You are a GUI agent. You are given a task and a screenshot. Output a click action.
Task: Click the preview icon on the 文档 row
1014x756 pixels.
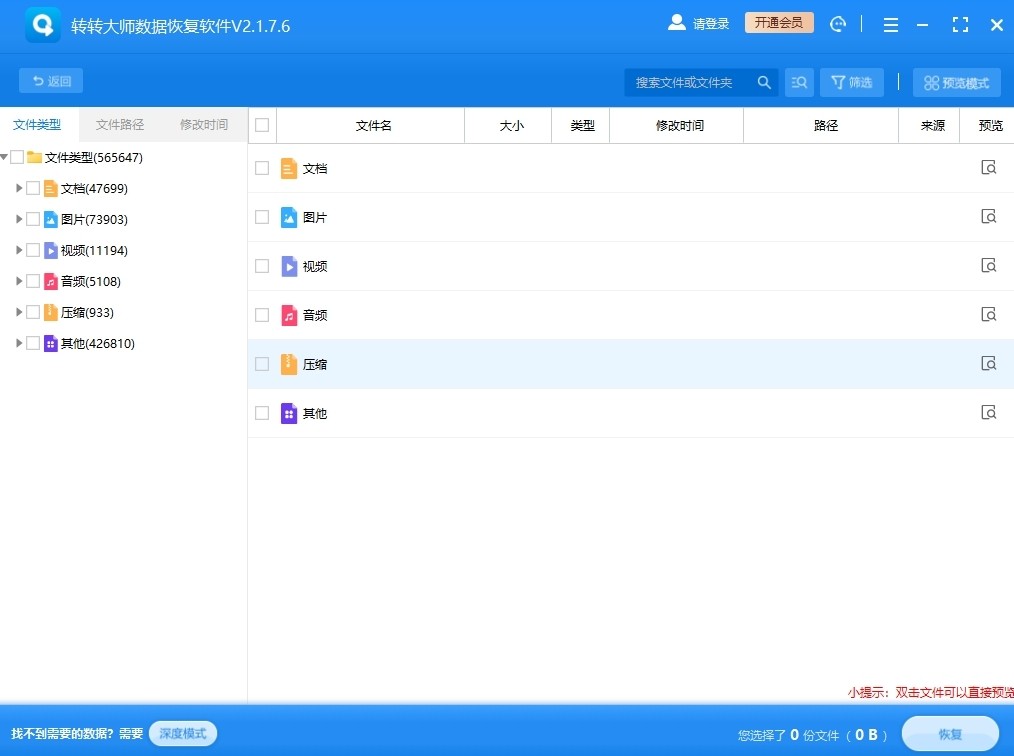coord(988,167)
